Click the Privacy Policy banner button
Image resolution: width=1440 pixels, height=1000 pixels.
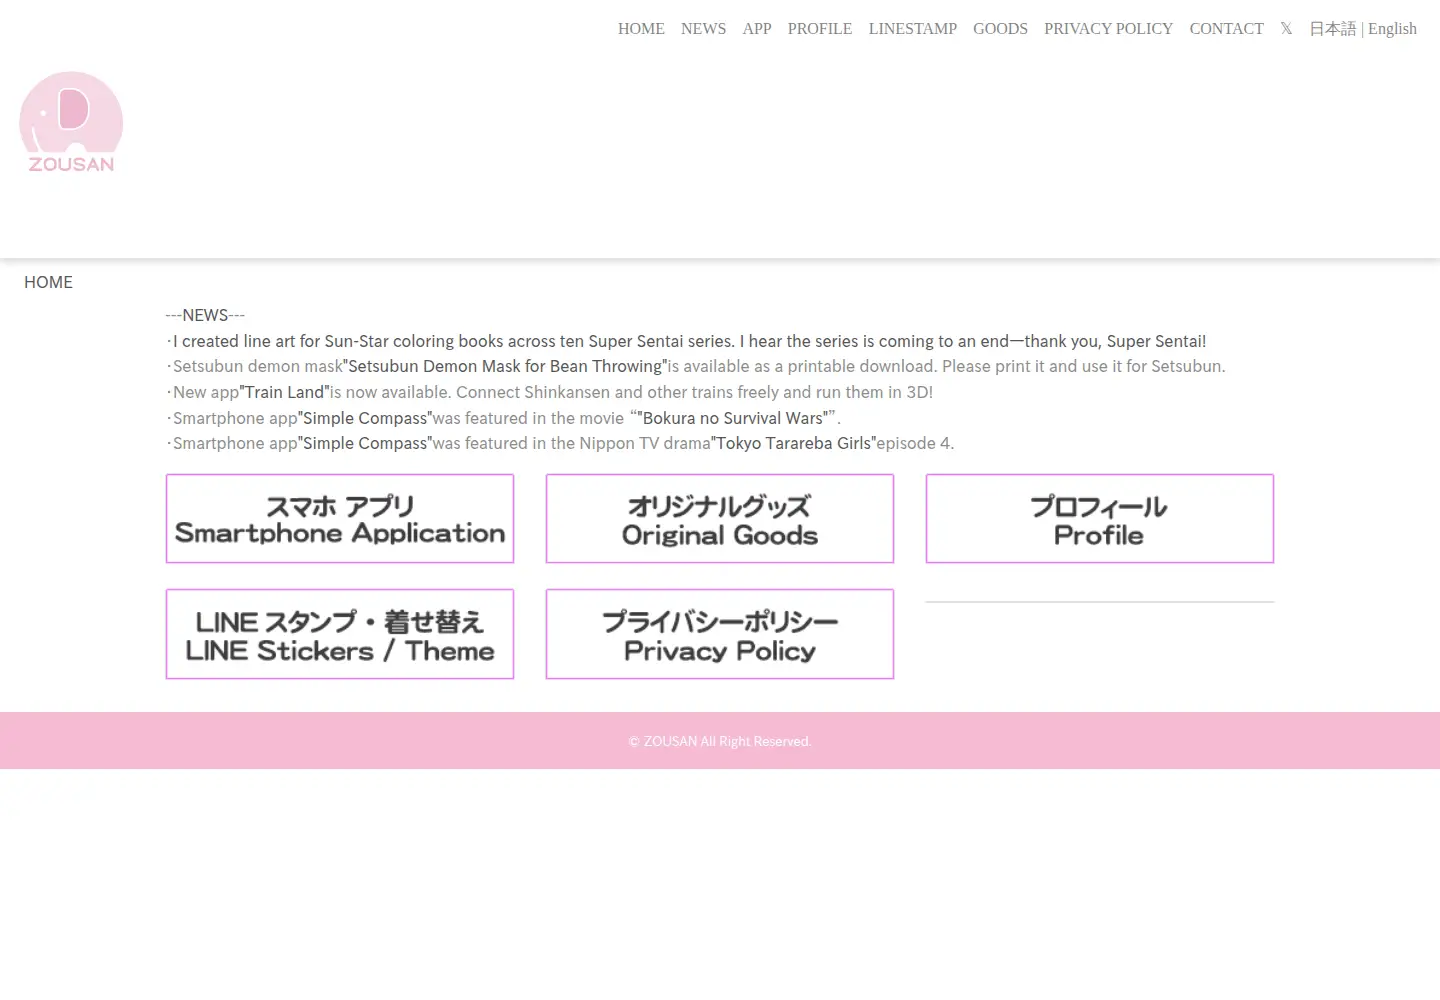click(x=720, y=634)
